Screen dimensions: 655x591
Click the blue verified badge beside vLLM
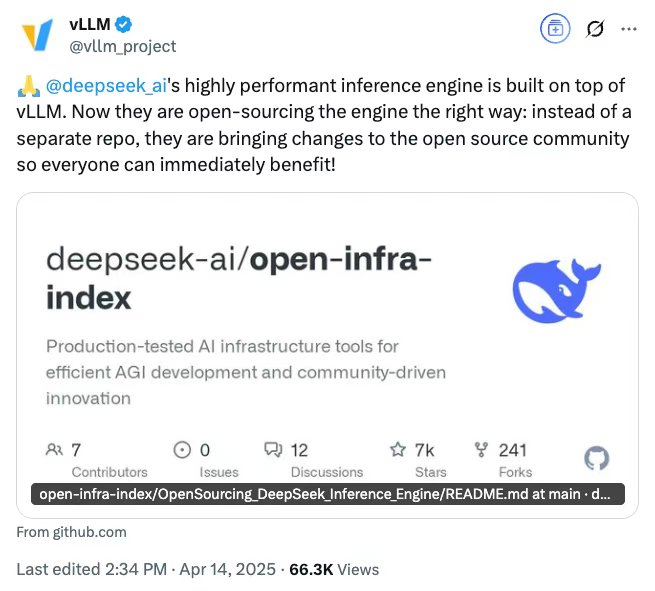coord(124,24)
